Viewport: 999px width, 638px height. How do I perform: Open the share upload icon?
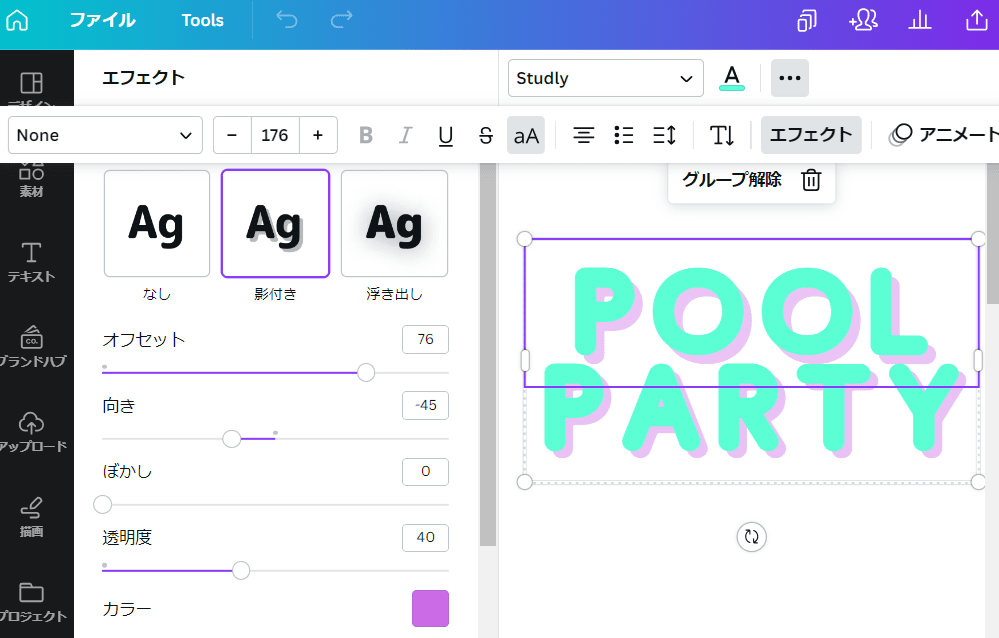point(975,20)
